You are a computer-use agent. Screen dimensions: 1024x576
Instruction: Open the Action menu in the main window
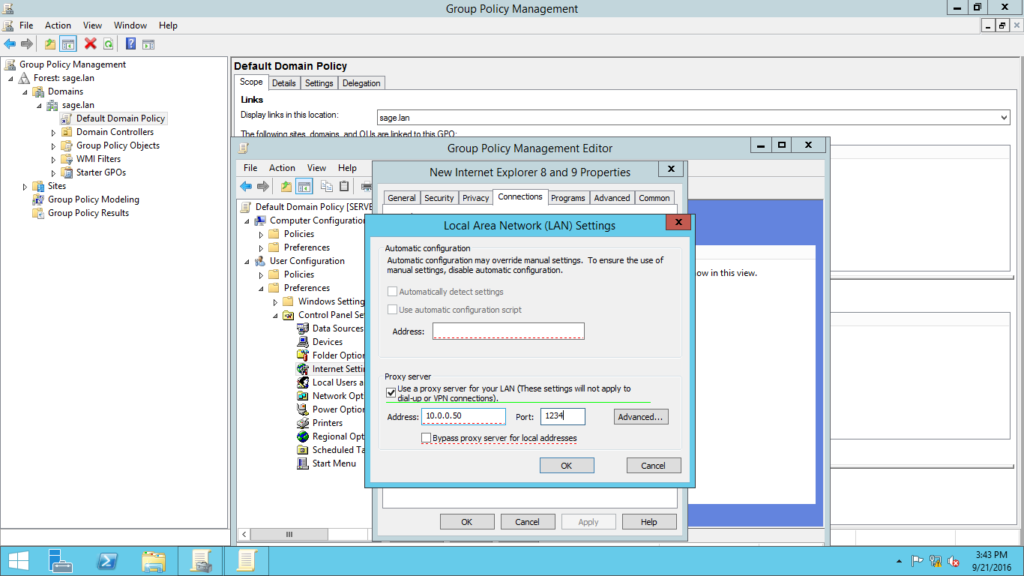pos(58,25)
